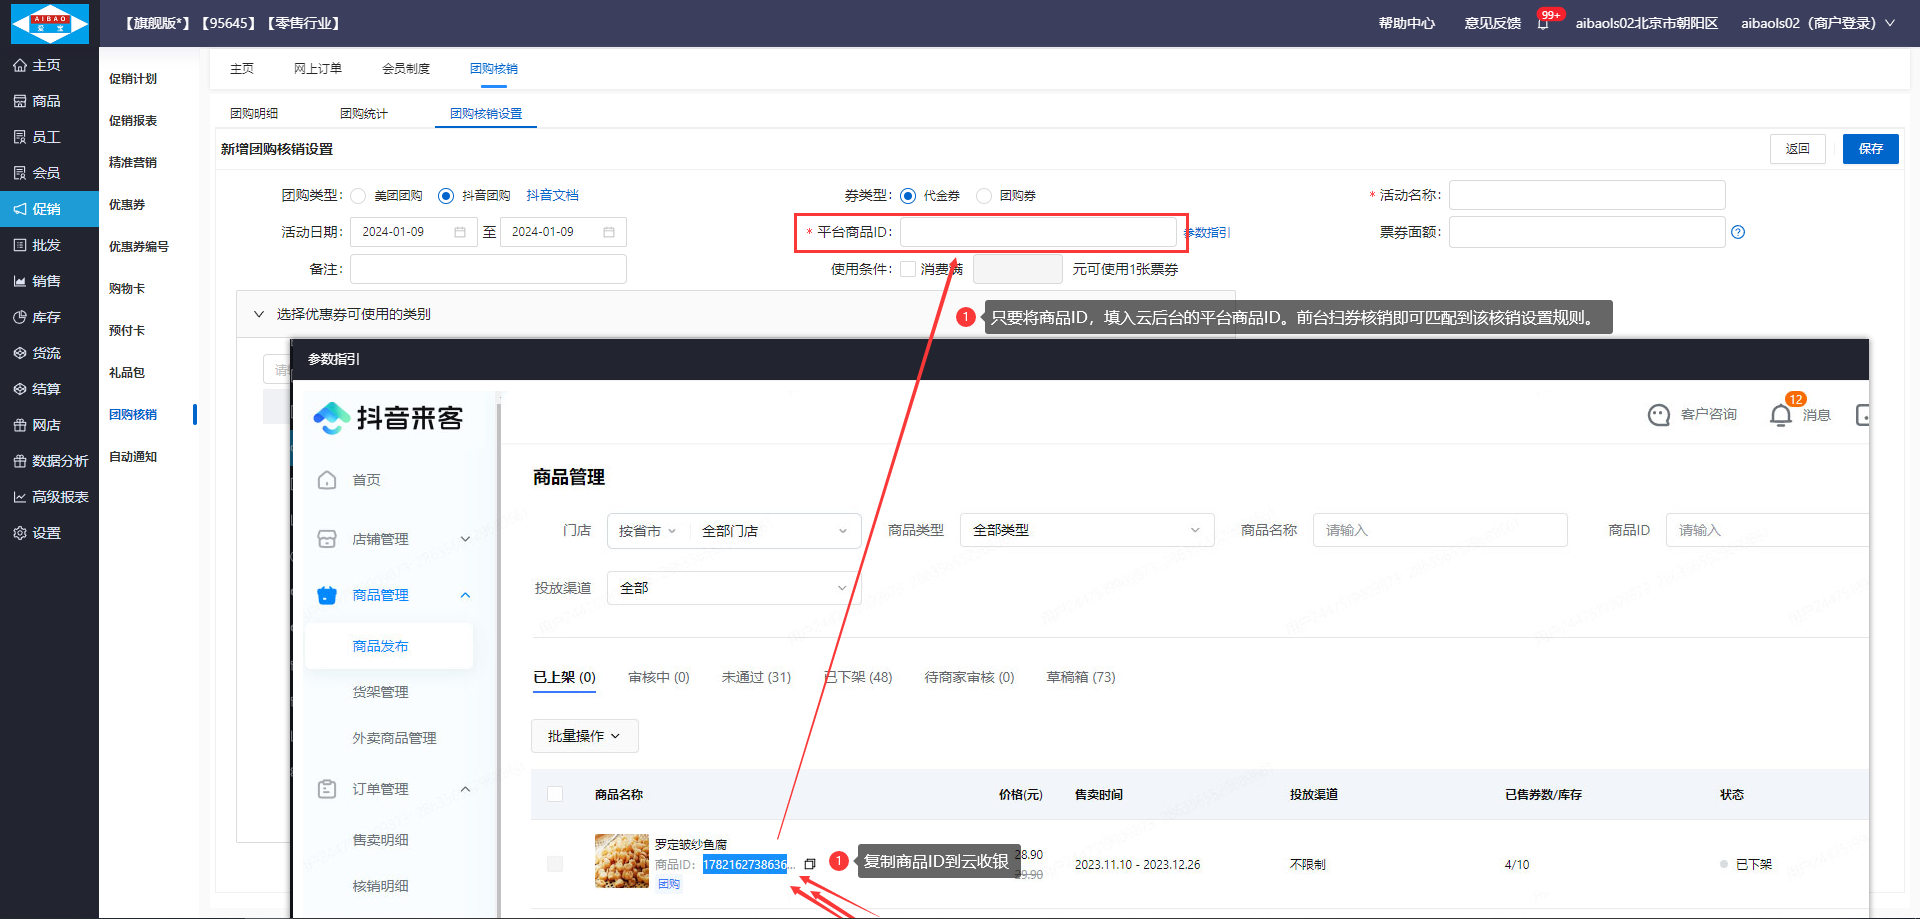
Task: Open 销售 in the left sidebar
Action: click(x=37, y=281)
